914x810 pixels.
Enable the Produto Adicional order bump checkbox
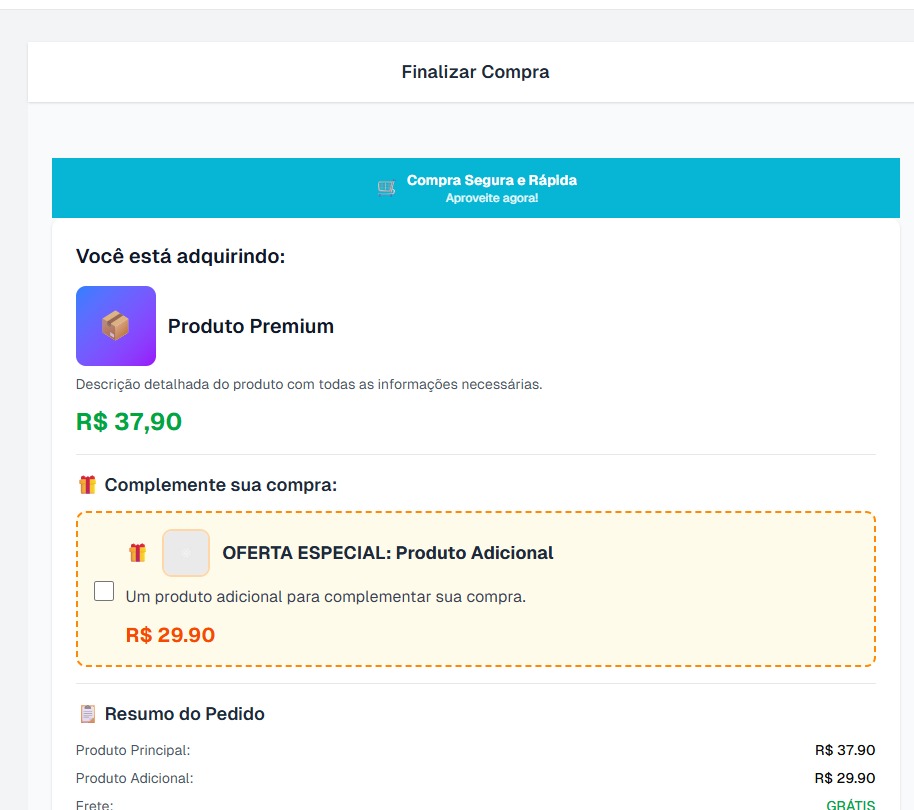pos(102,592)
